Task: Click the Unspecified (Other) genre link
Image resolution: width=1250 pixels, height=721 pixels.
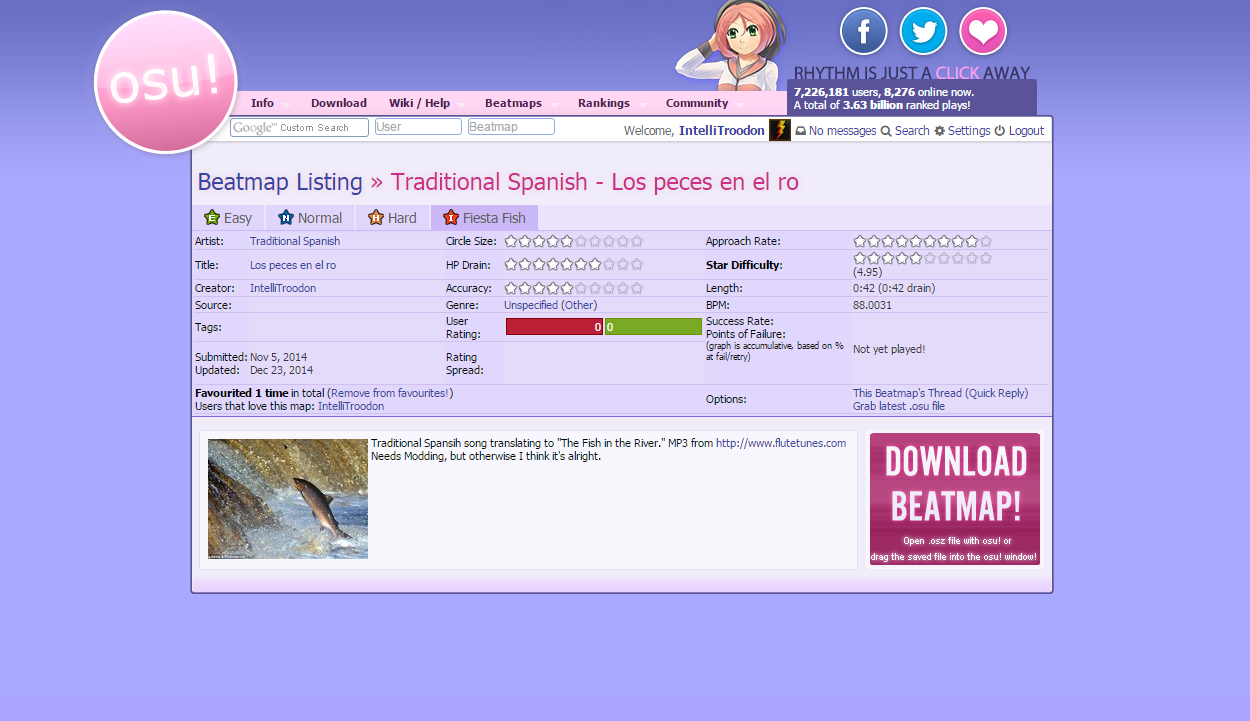Action: (x=550, y=305)
